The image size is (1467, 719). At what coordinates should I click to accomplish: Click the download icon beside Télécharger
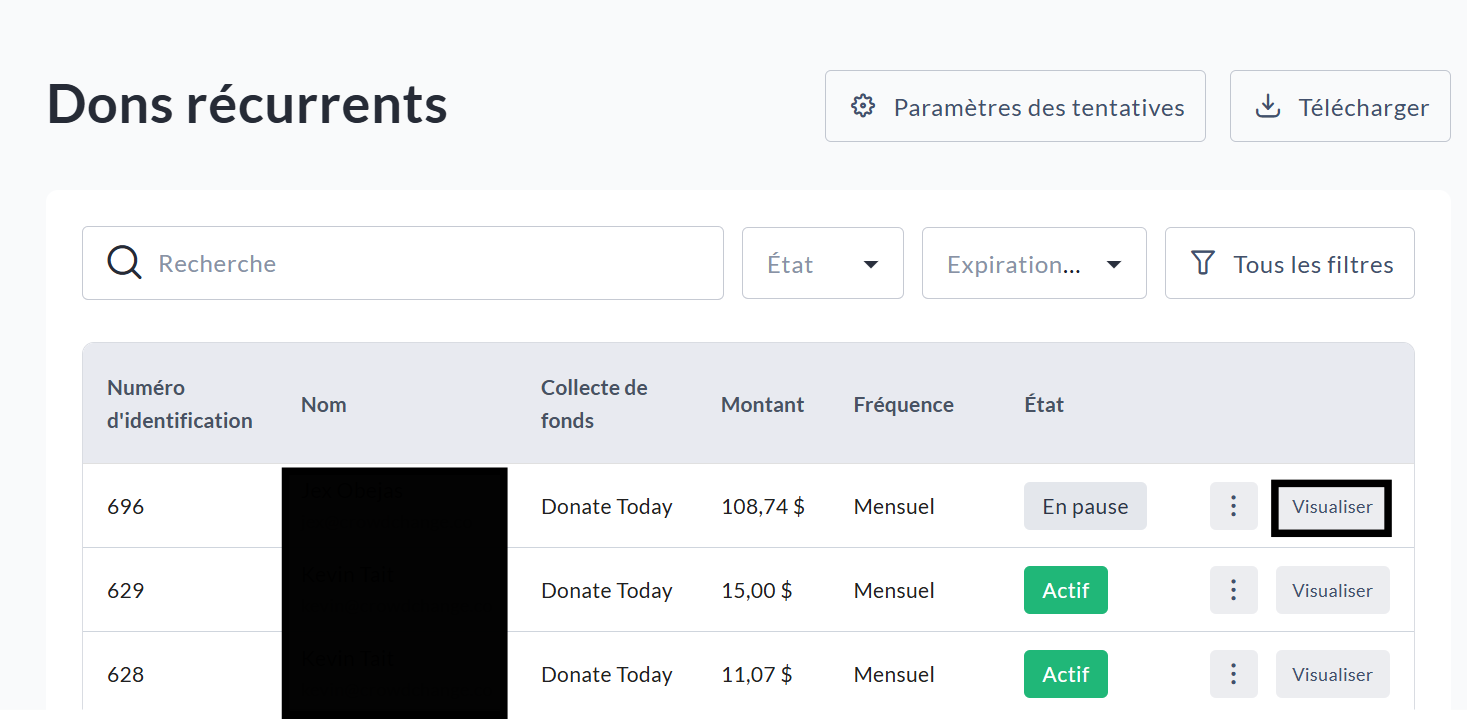pyautogui.click(x=1268, y=107)
